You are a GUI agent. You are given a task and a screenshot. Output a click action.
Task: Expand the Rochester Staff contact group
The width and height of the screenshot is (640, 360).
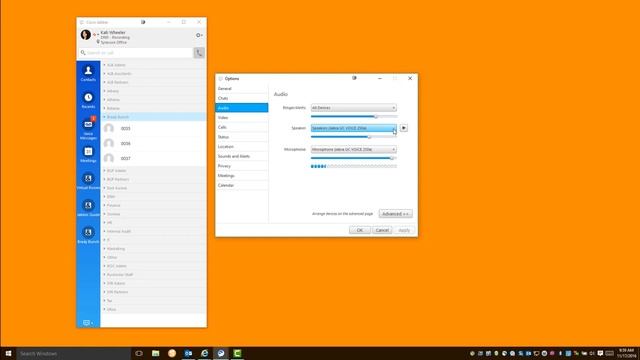[153, 275]
